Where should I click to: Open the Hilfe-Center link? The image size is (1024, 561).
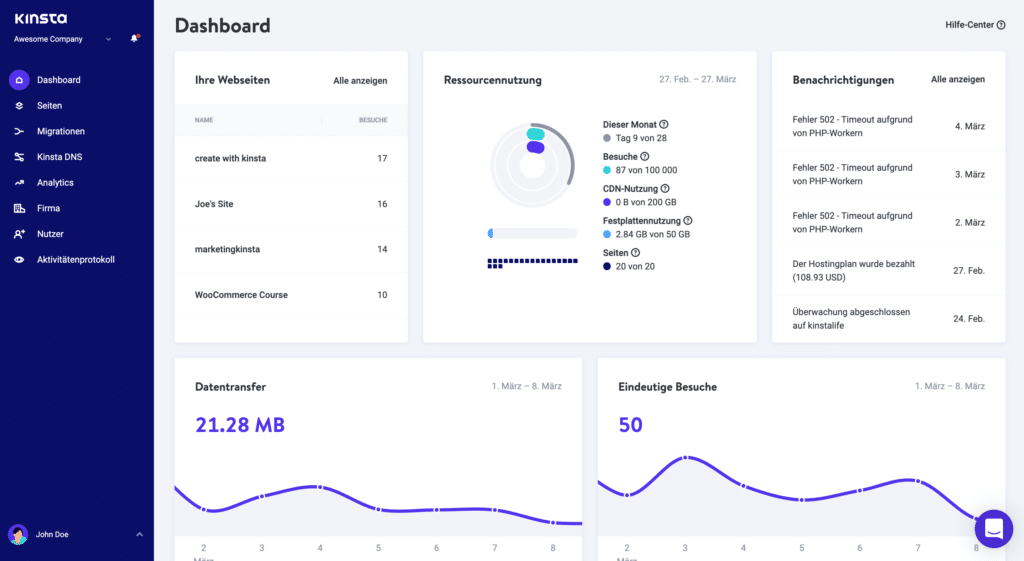pos(975,25)
